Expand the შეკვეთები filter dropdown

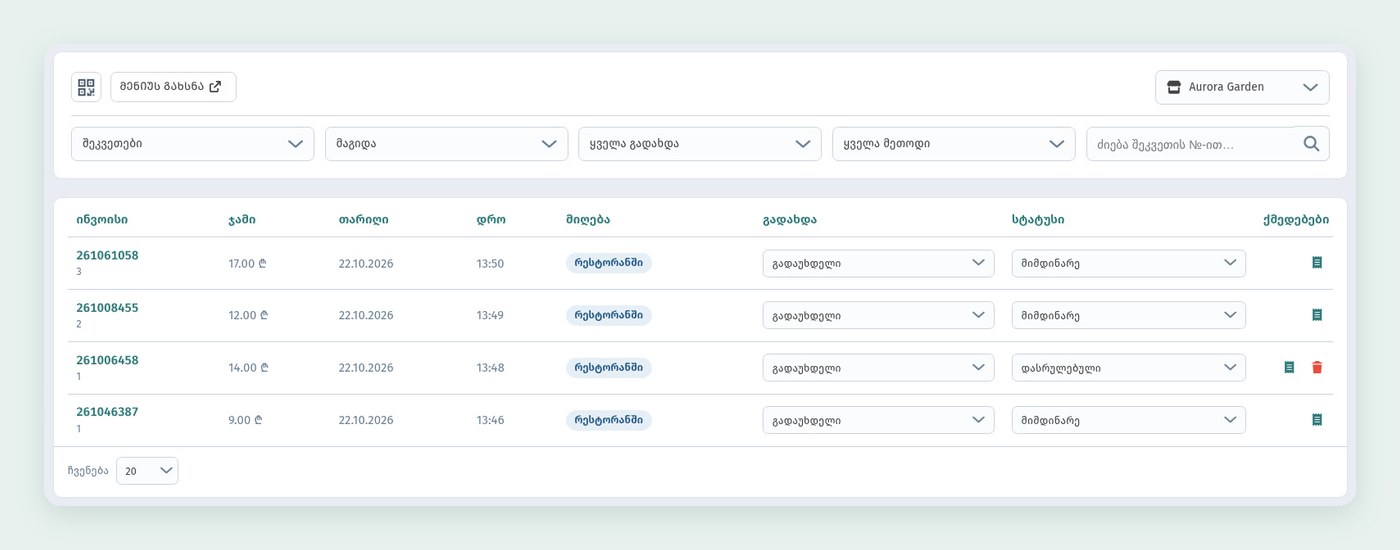(x=192, y=144)
